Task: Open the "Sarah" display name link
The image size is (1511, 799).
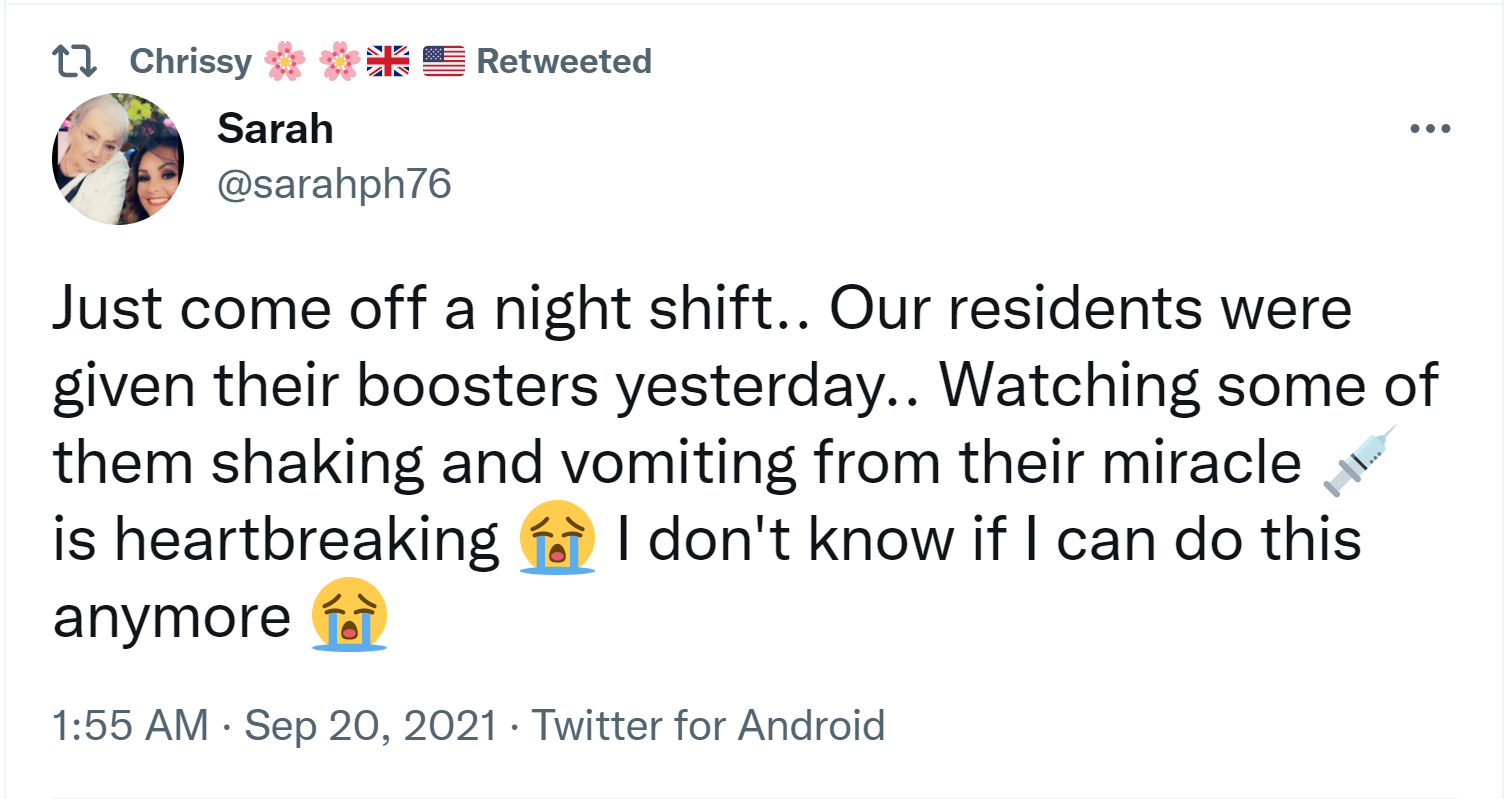Action: click(275, 129)
